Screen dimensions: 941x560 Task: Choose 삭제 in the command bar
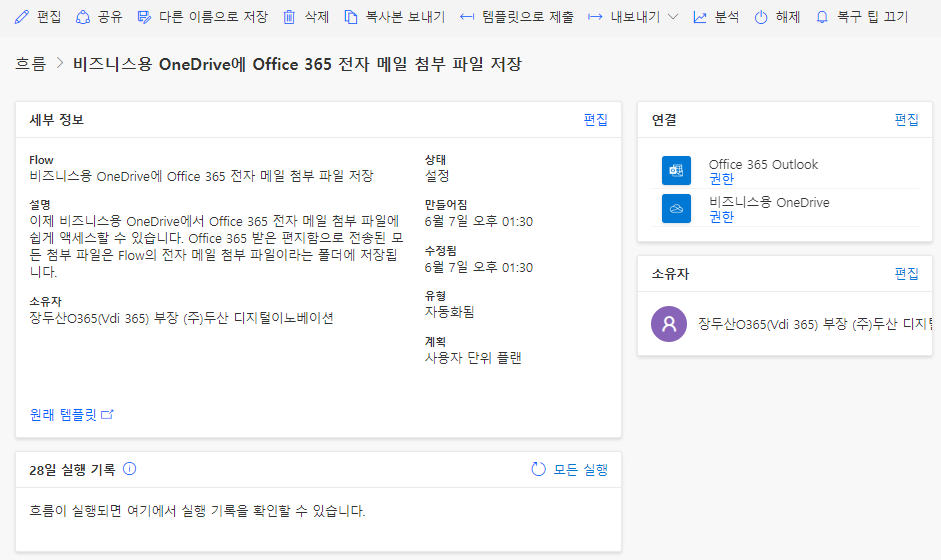point(317,17)
